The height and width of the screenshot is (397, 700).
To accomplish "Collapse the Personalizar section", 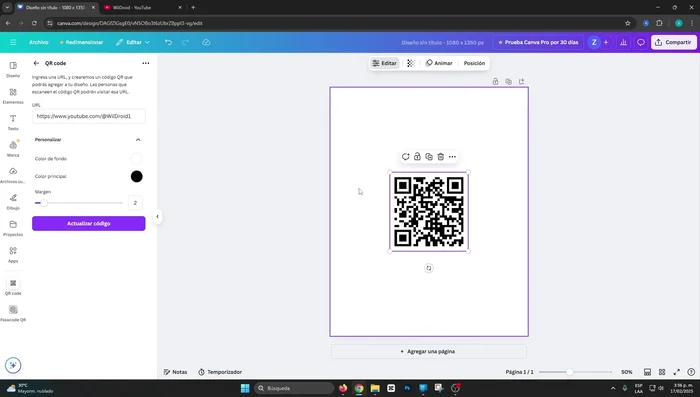I will pyautogui.click(x=138, y=140).
